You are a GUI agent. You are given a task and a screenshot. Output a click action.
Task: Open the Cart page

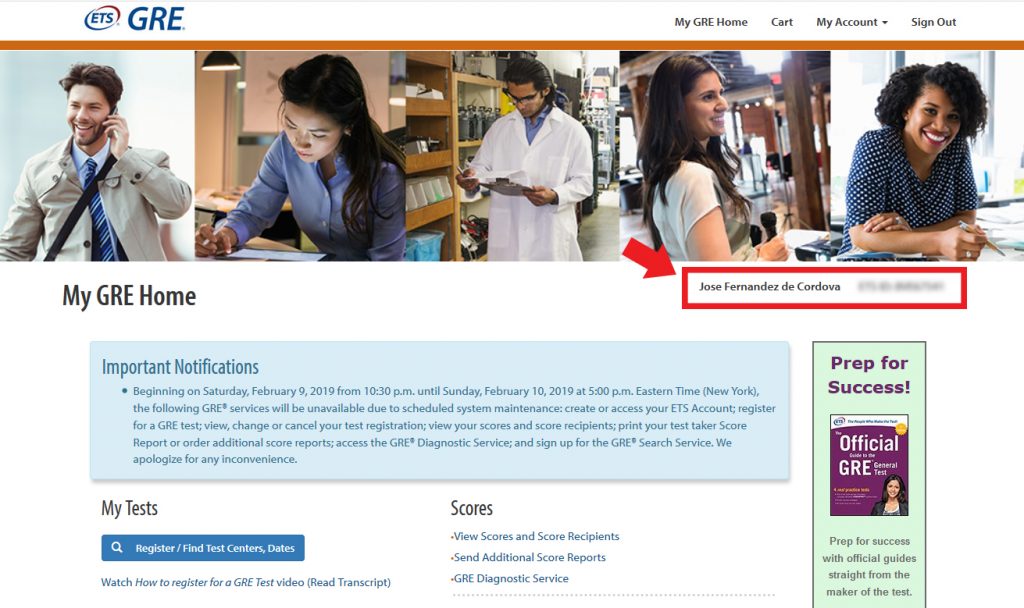pos(782,22)
